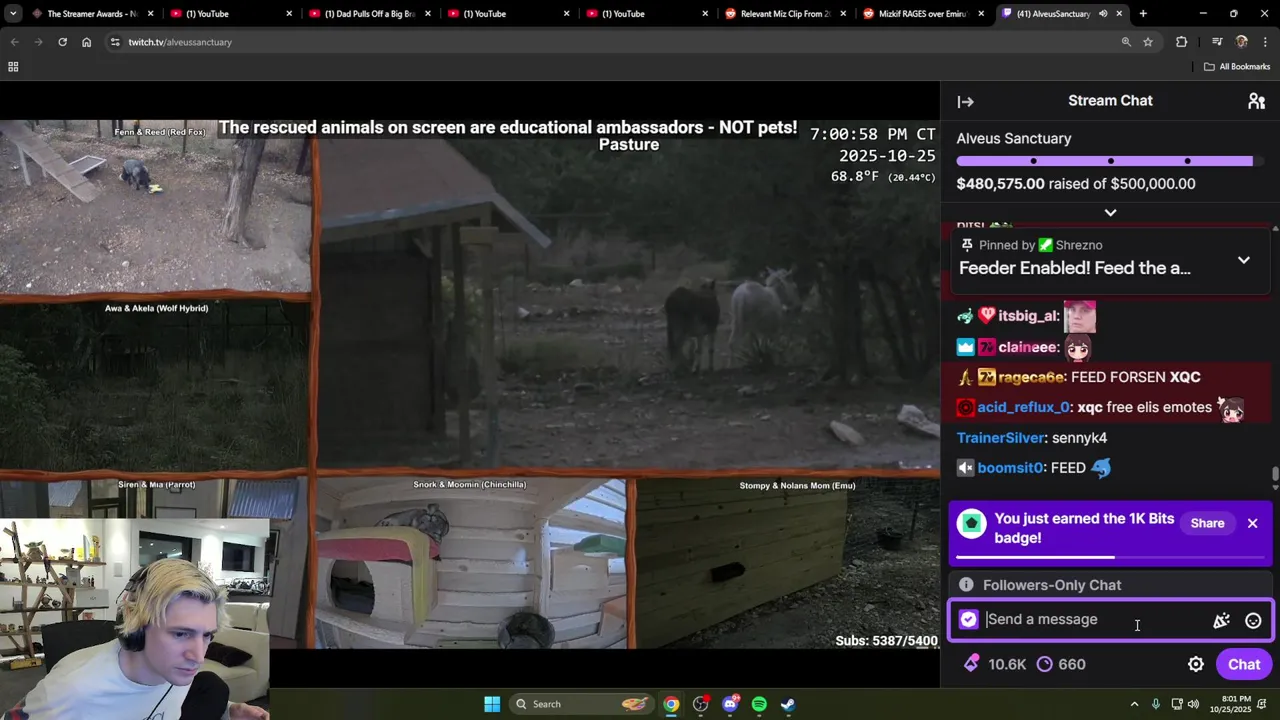1280x720 pixels.
Task: Open OBS Studio from the taskbar
Action: click(700, 704)
